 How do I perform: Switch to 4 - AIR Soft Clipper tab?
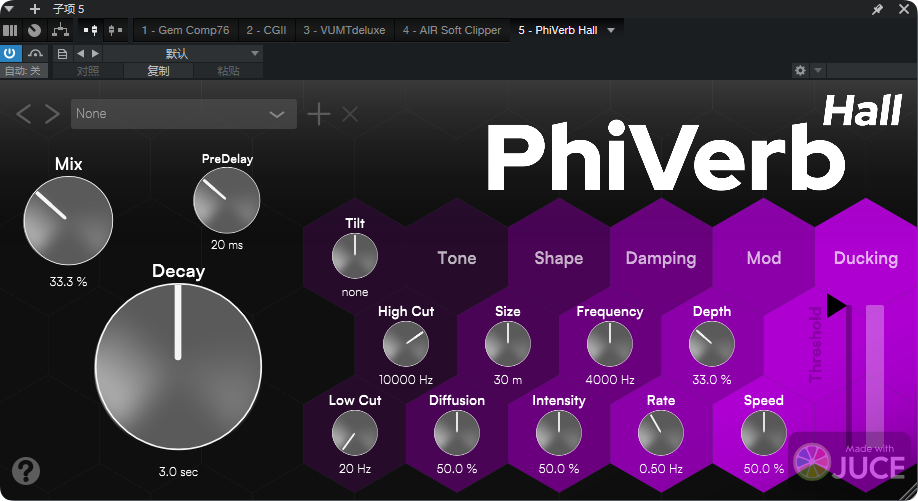(451, 30)
